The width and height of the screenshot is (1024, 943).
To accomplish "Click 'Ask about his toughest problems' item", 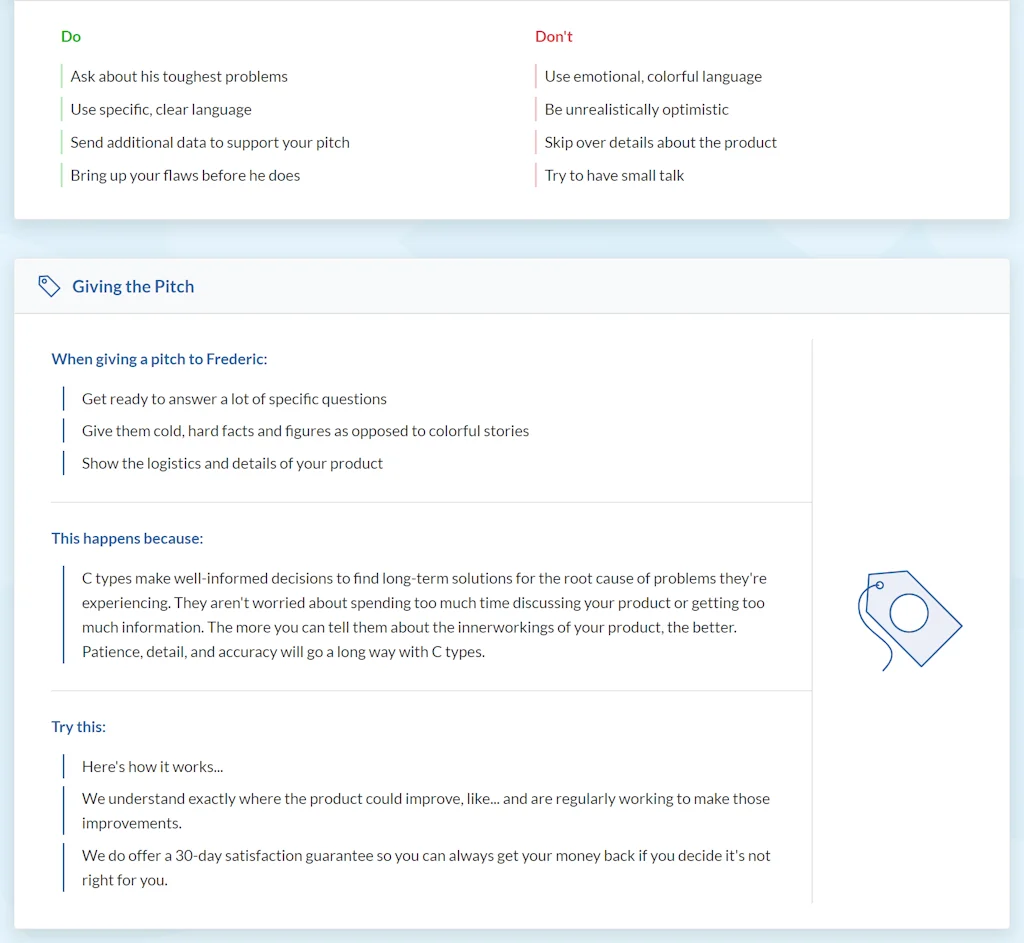I will [178, 76].
